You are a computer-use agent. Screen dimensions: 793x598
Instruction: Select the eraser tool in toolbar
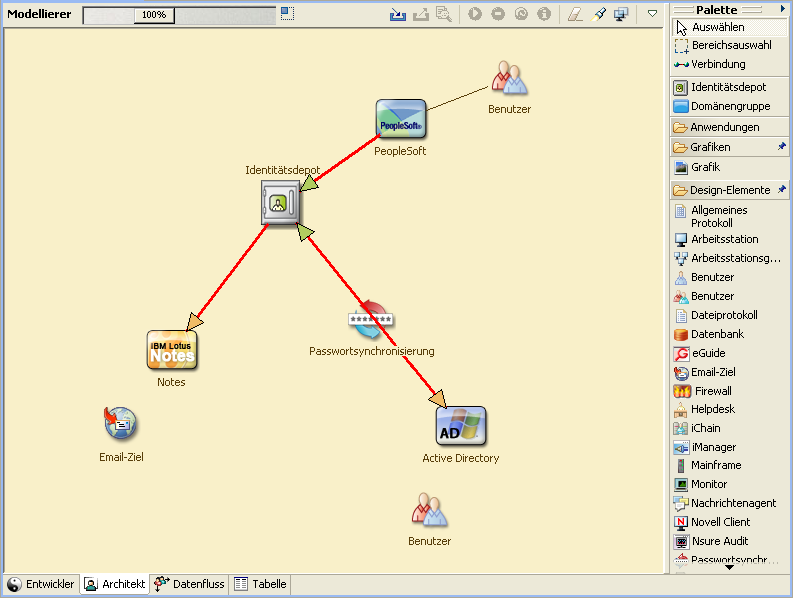575,14
